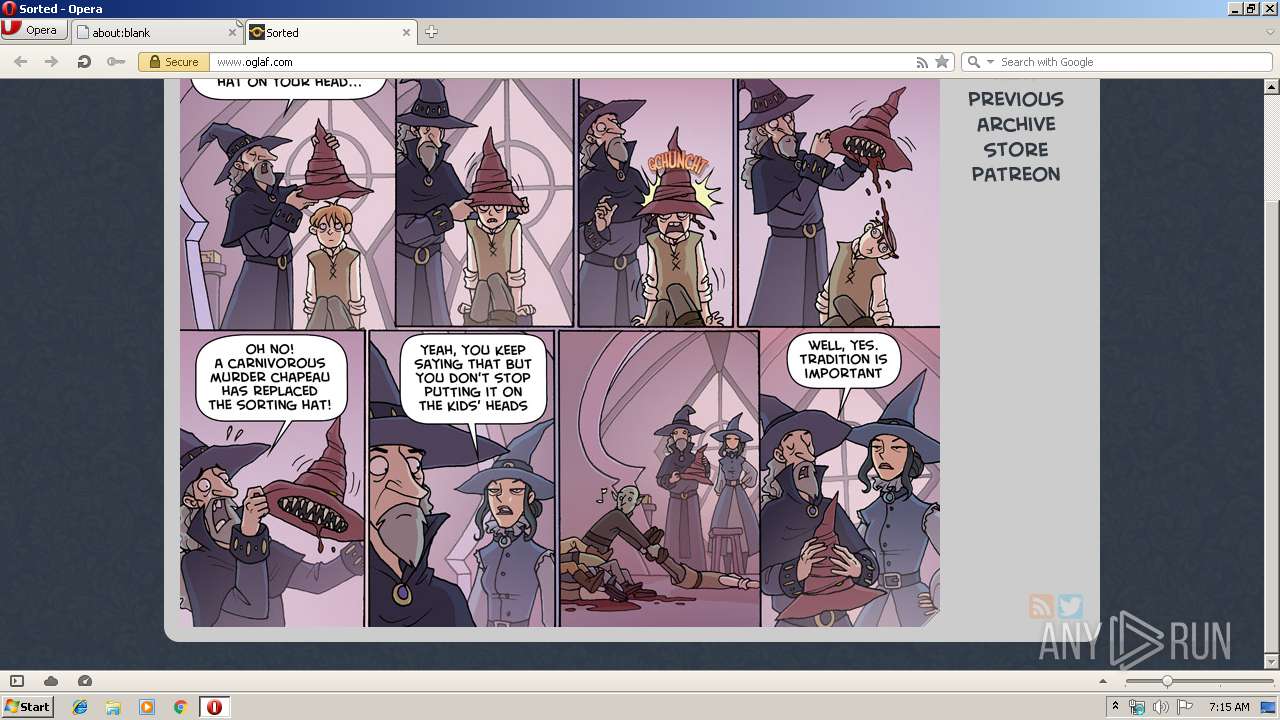Focus the www.oglaf.com address field
The width and height of the screenshot is (1280, 720).
point(560,62)
